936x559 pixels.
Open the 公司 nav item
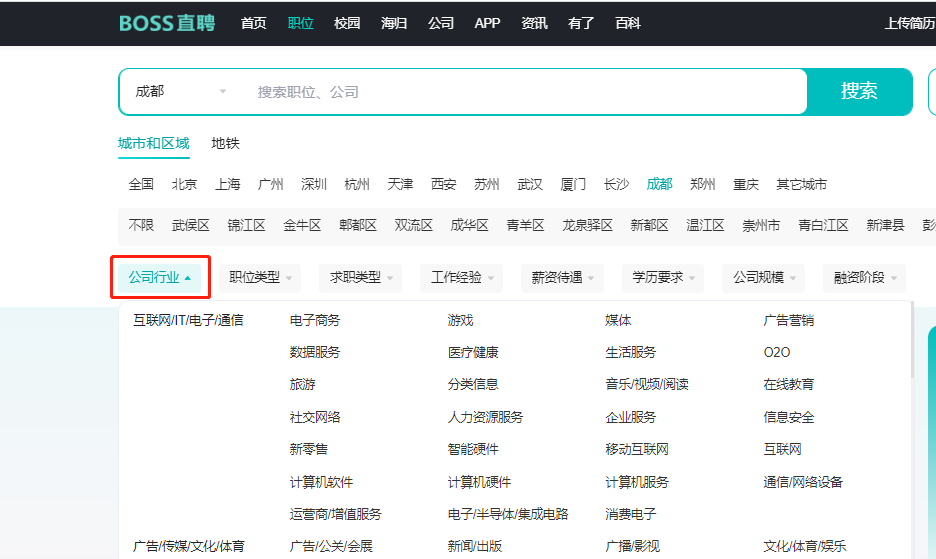pyautogui.click(x=441, y=23)
